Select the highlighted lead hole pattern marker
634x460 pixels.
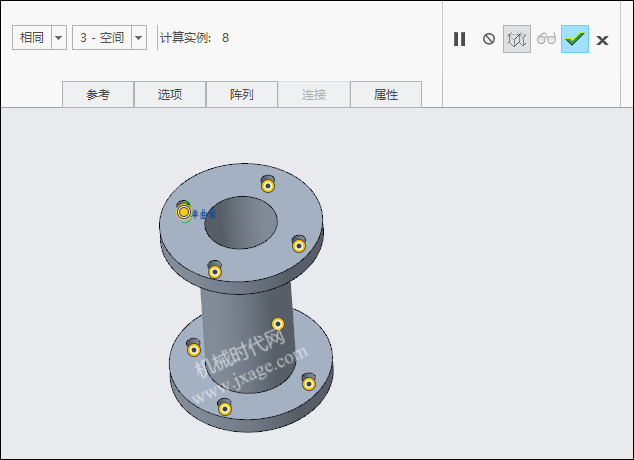184,212
